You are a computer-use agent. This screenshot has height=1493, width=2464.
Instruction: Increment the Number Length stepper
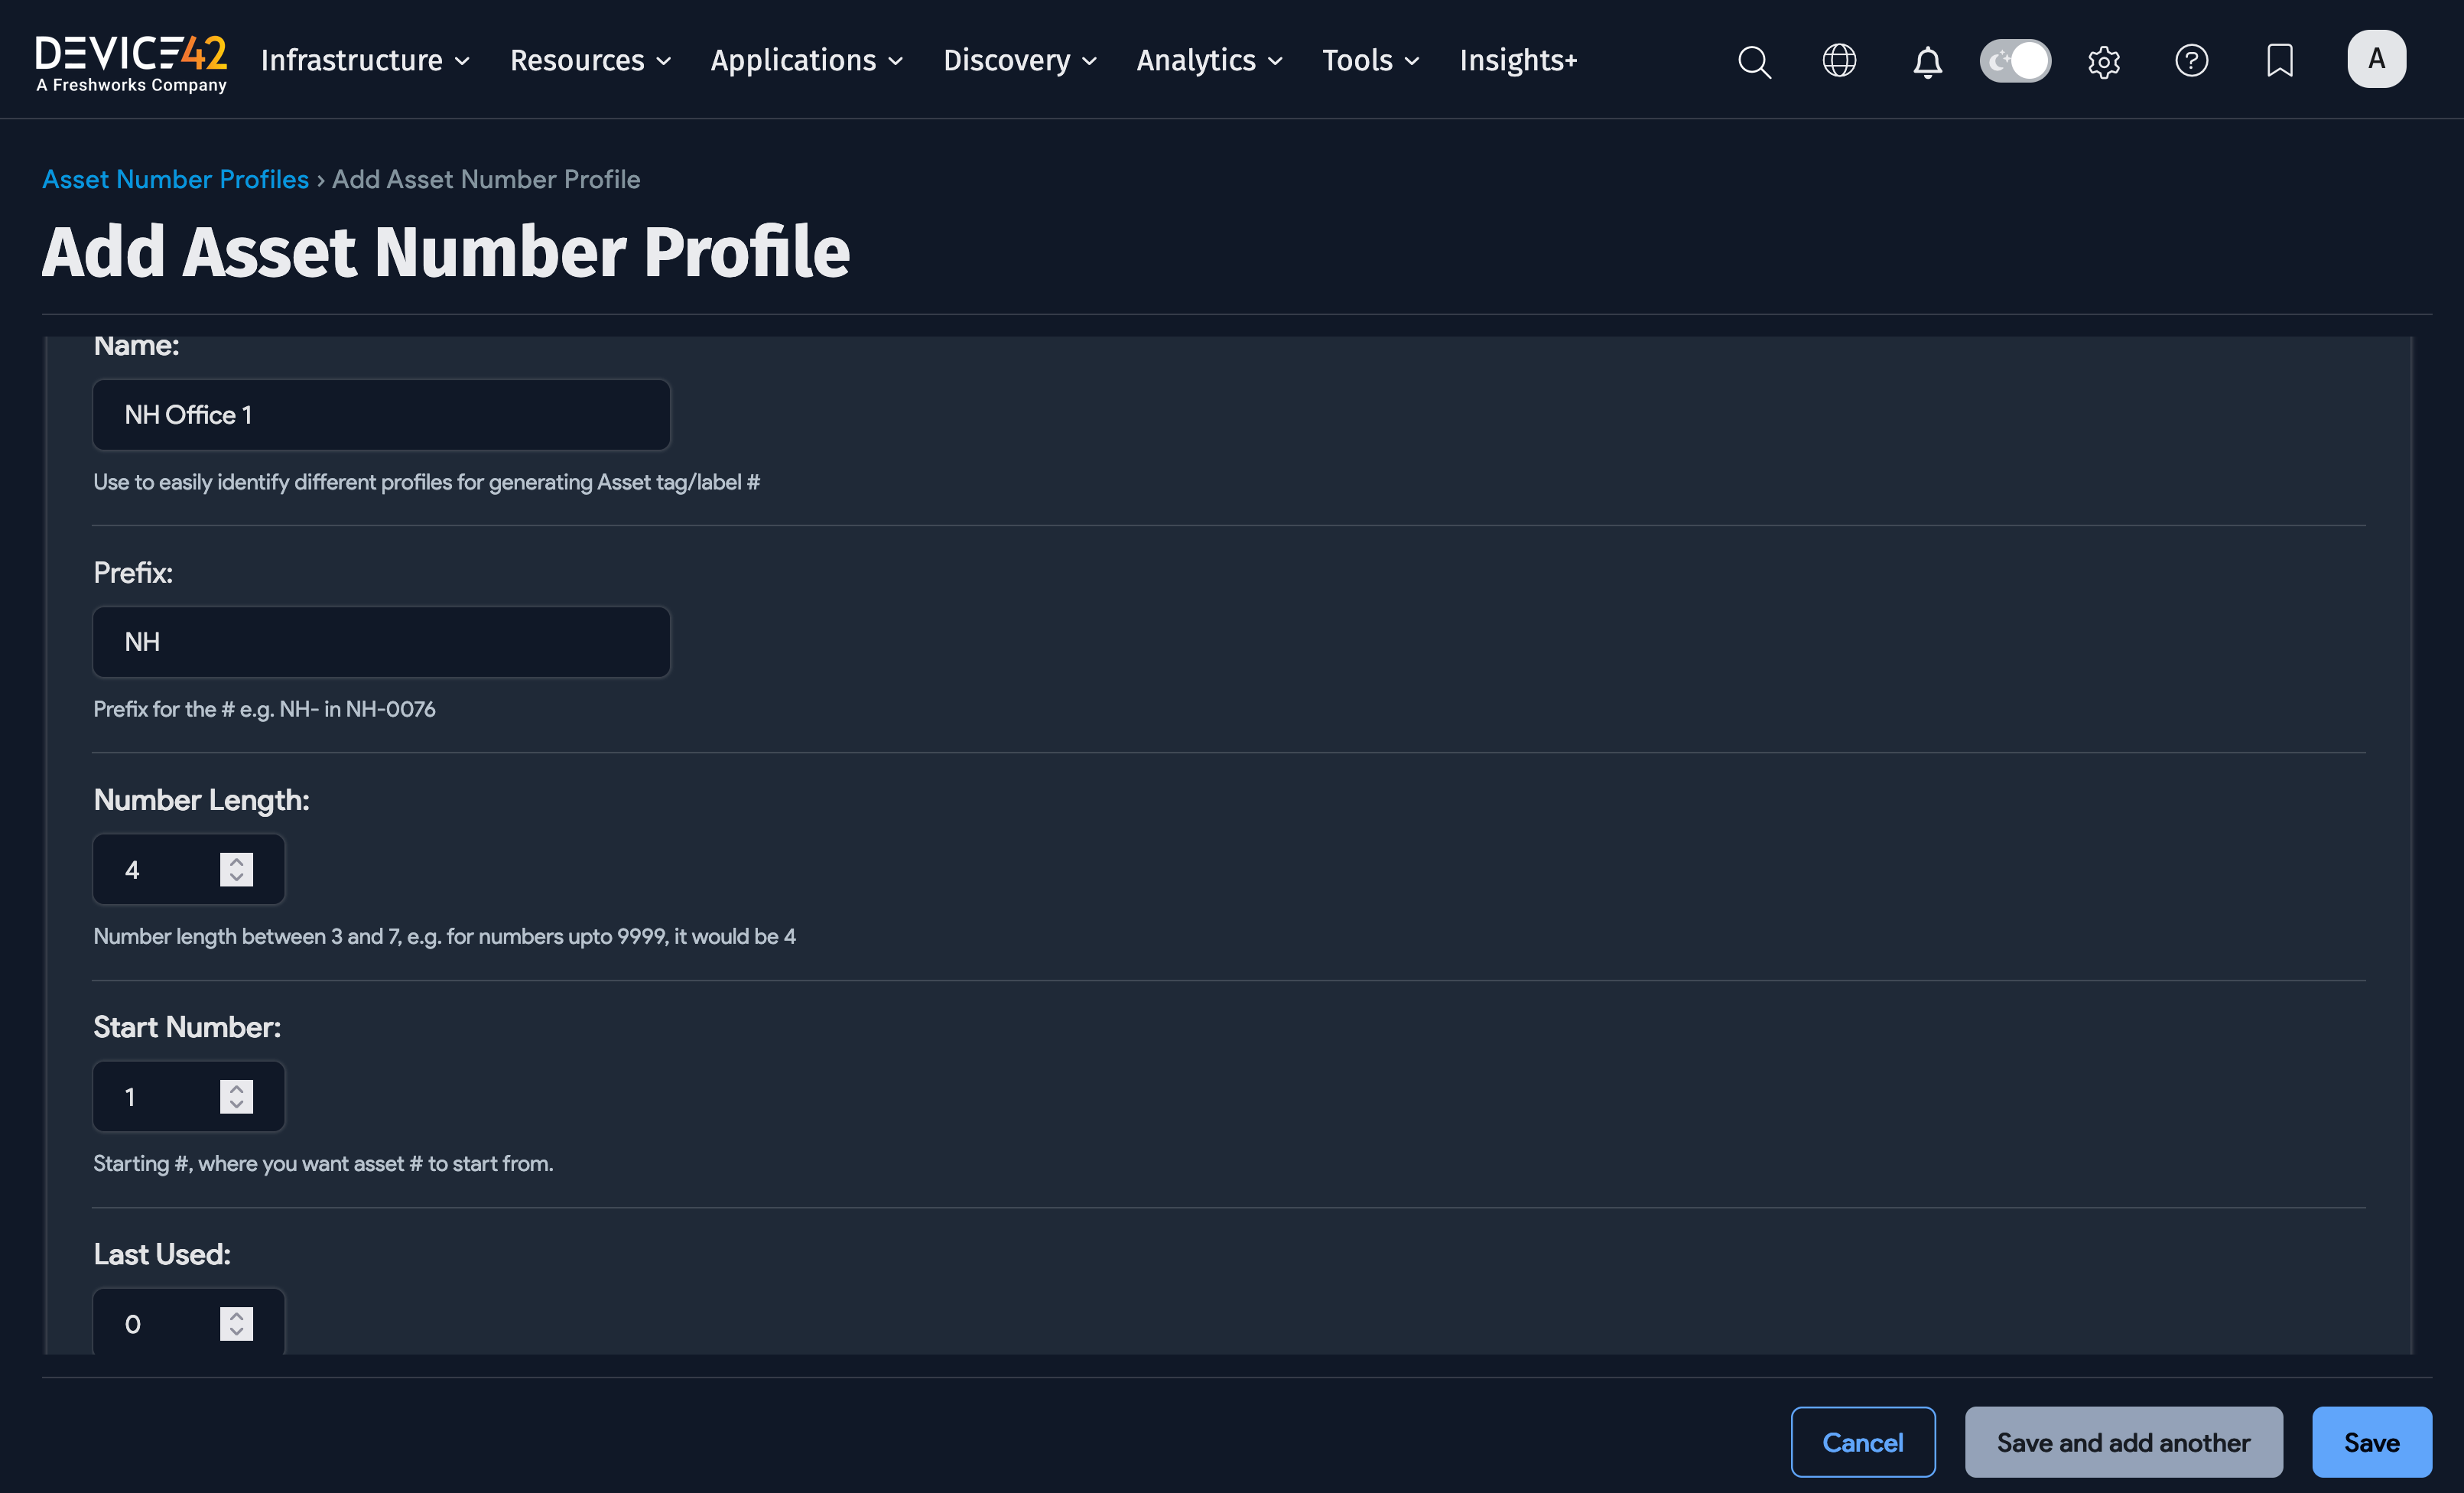236,861
